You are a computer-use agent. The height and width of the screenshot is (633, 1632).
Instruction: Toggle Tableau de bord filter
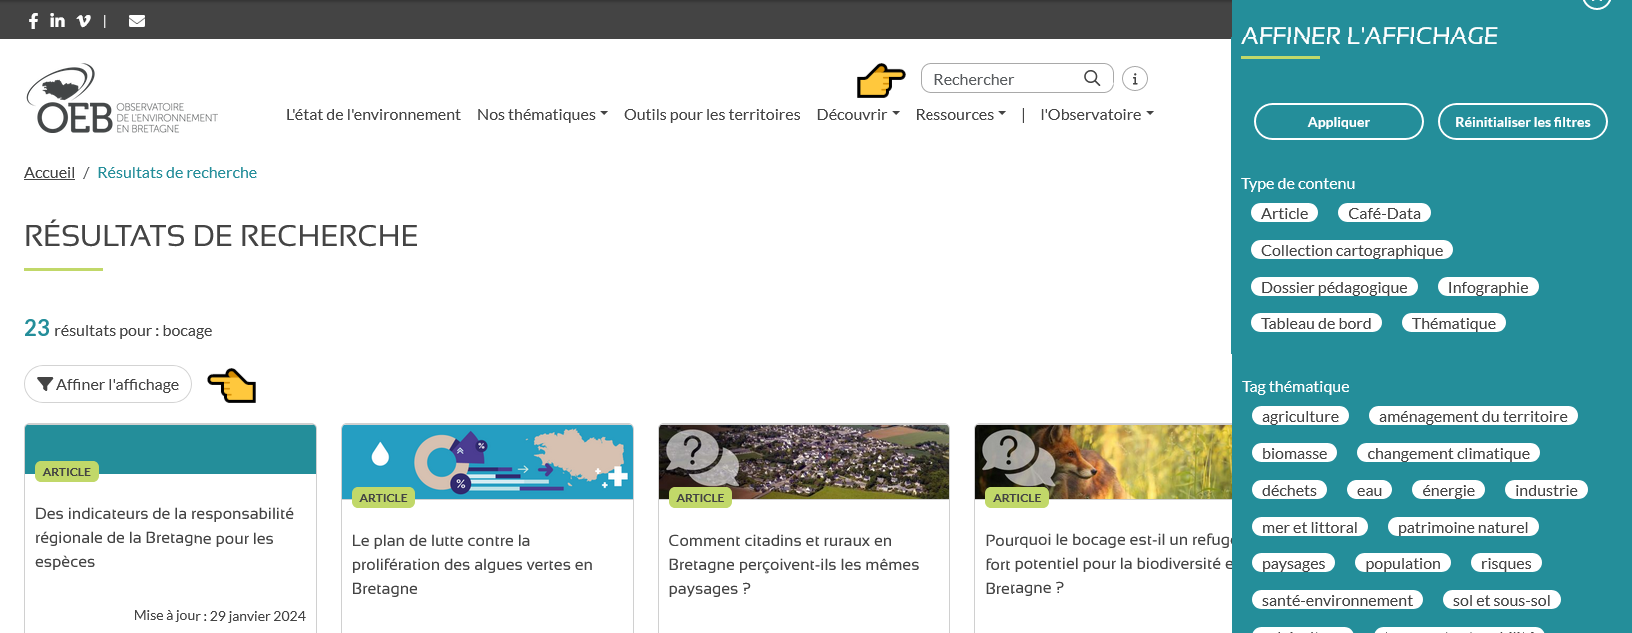click(1316, 323)
